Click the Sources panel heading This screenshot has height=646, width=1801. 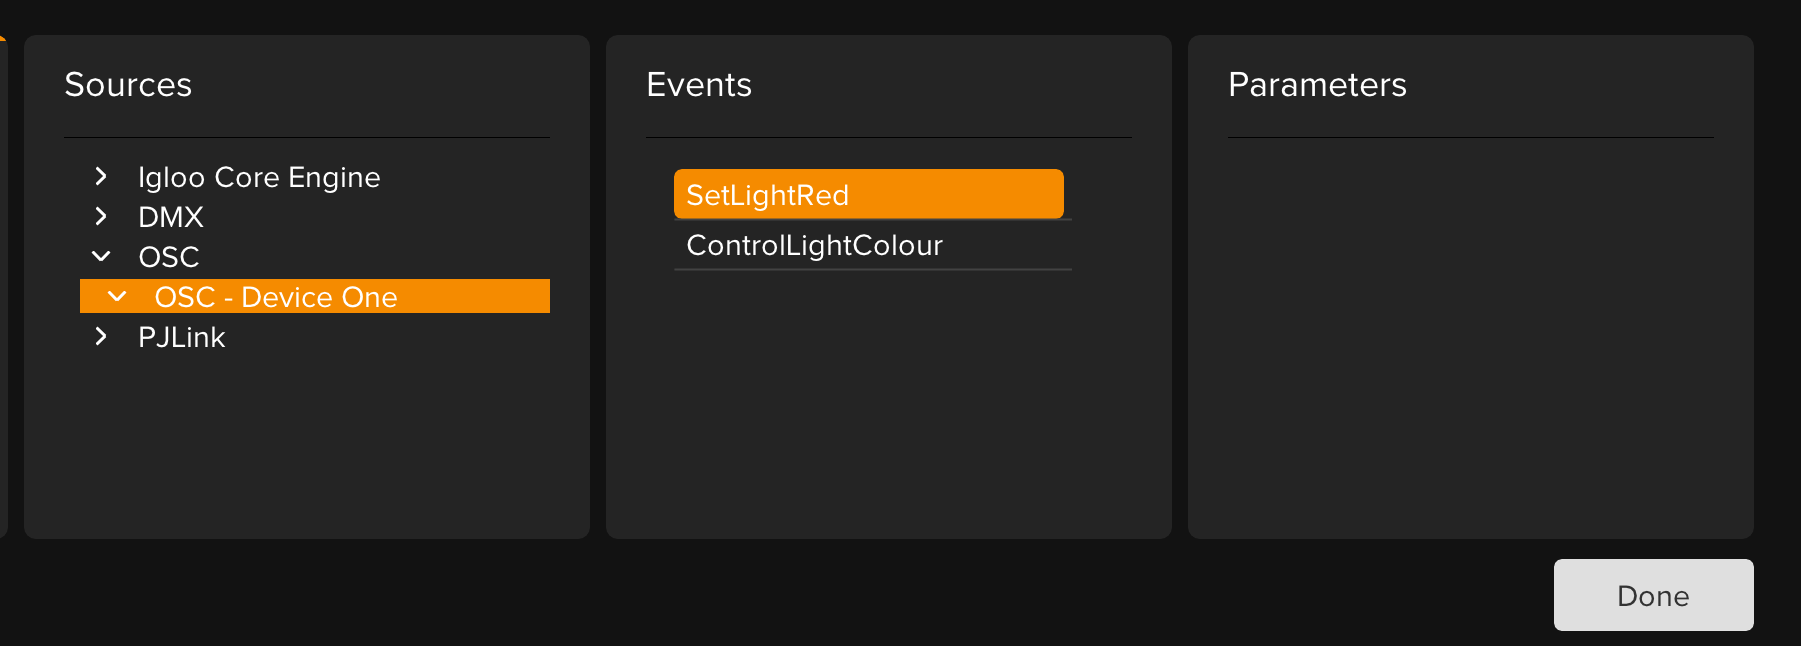pos(128,85)
